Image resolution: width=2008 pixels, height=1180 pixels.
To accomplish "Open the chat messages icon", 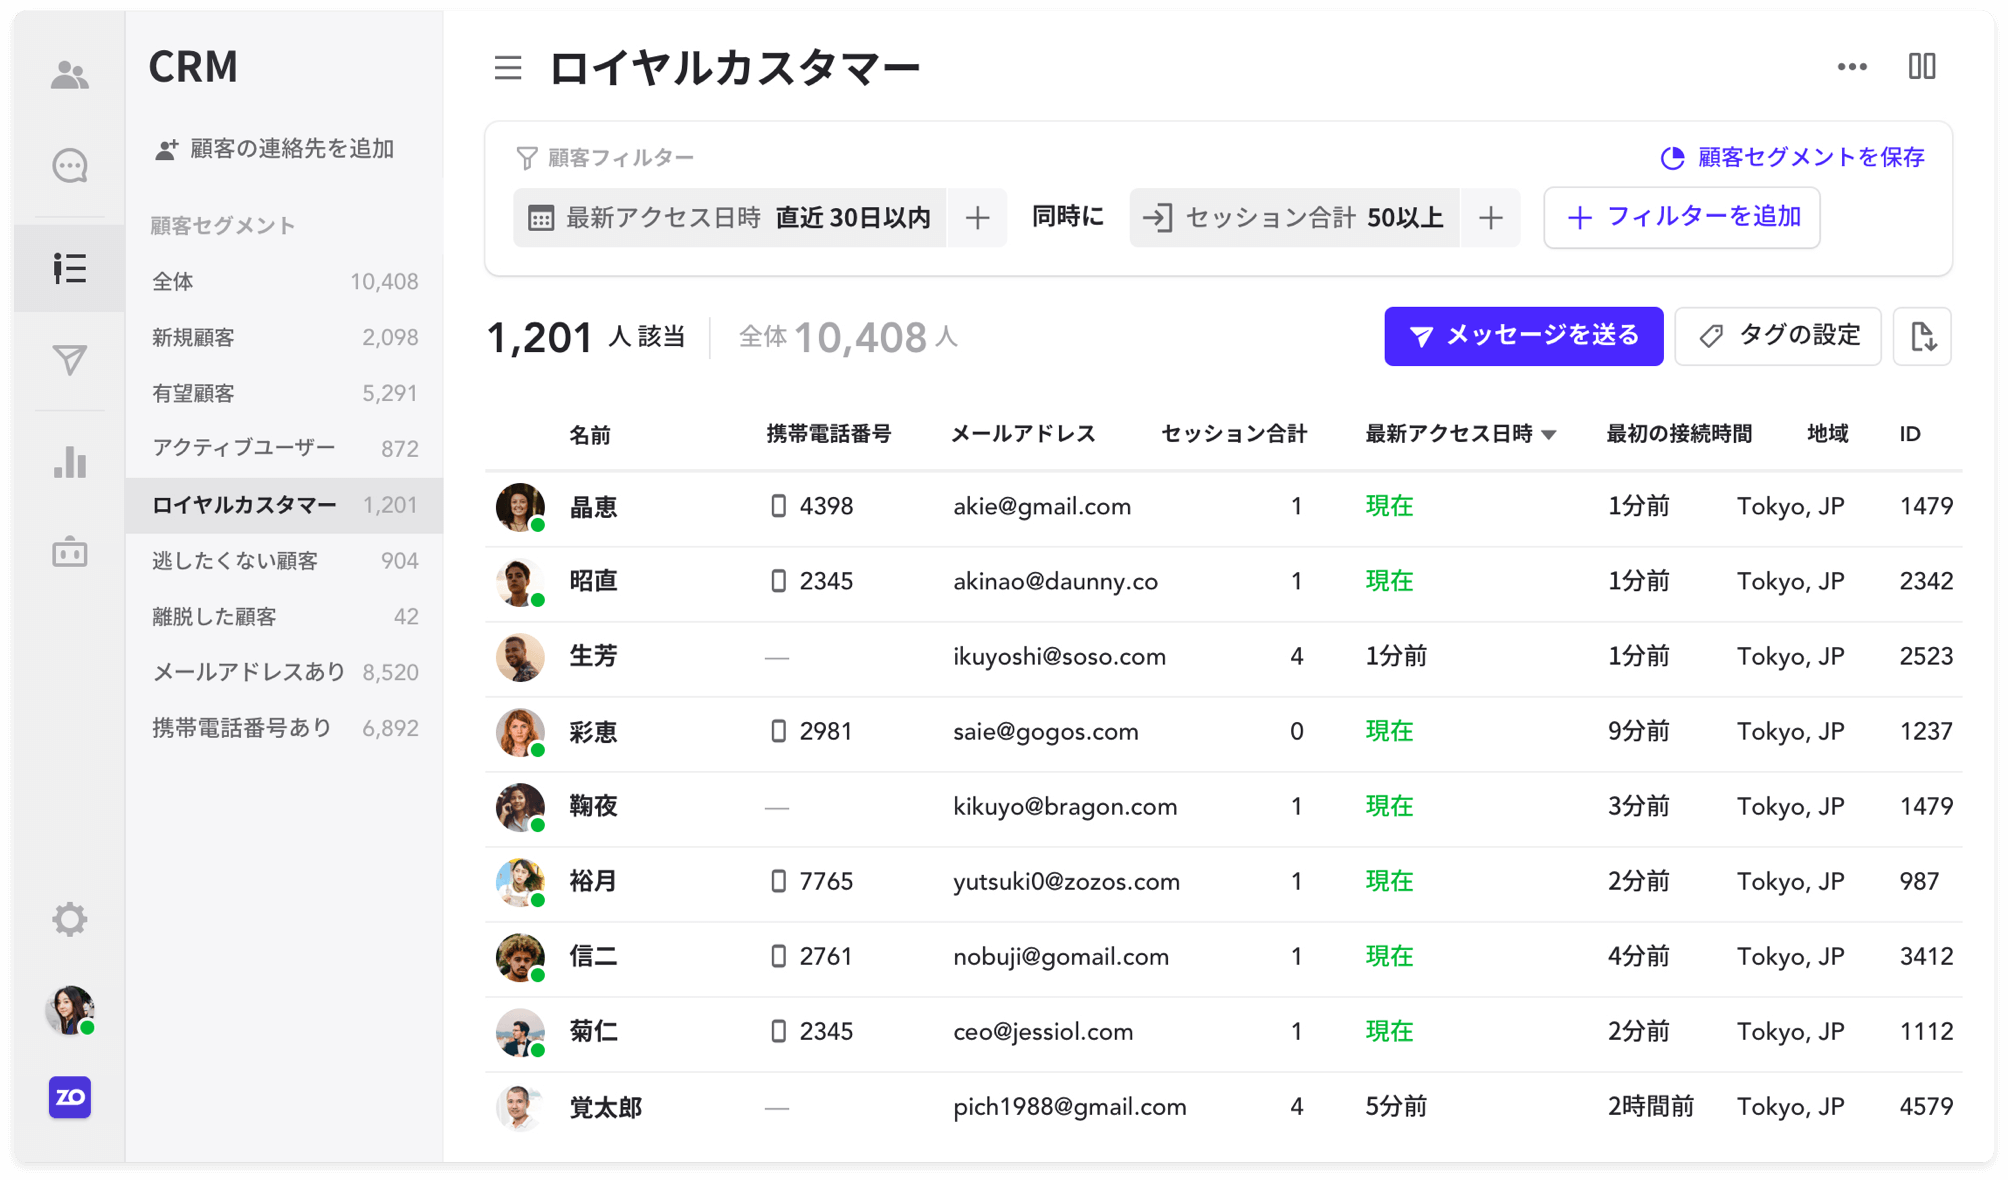I will tap(69, 166).
